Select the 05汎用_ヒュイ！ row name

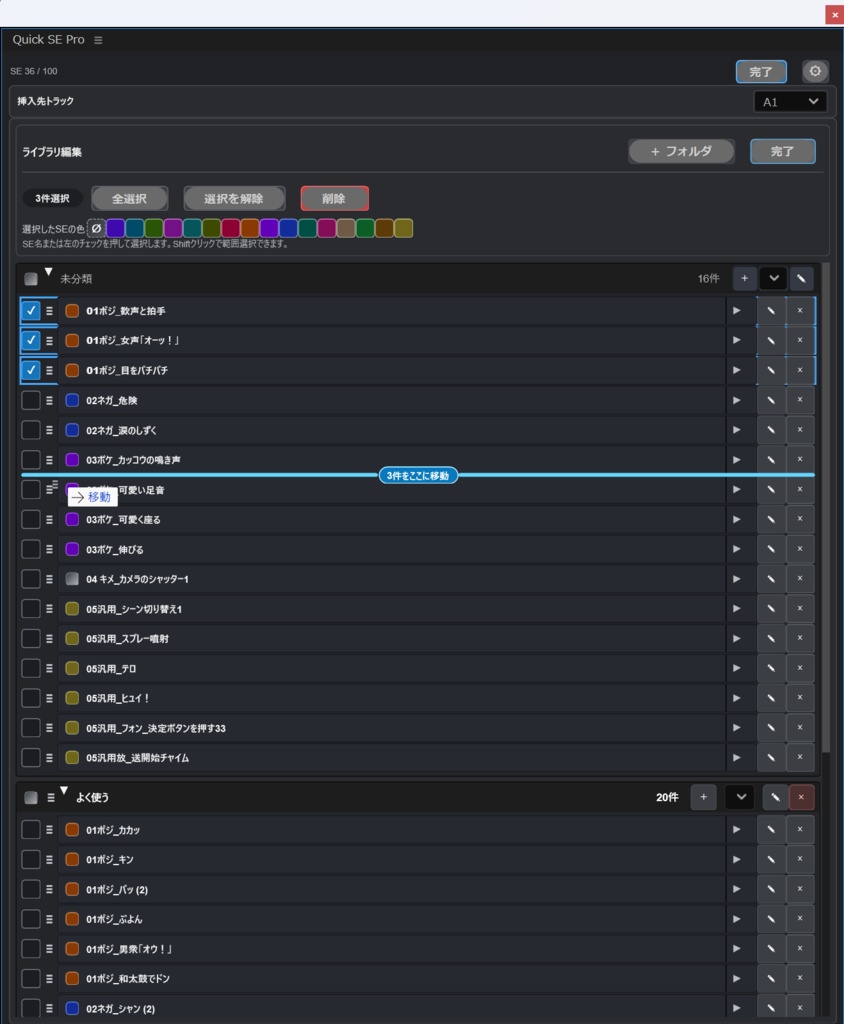coord(118,698)
